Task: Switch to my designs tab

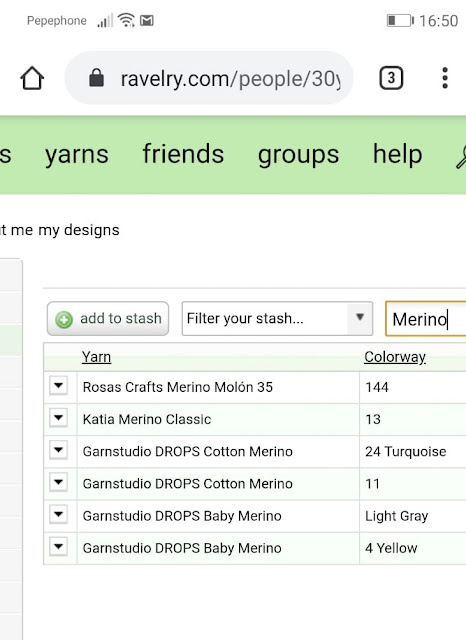Action: tap(79, 230)
